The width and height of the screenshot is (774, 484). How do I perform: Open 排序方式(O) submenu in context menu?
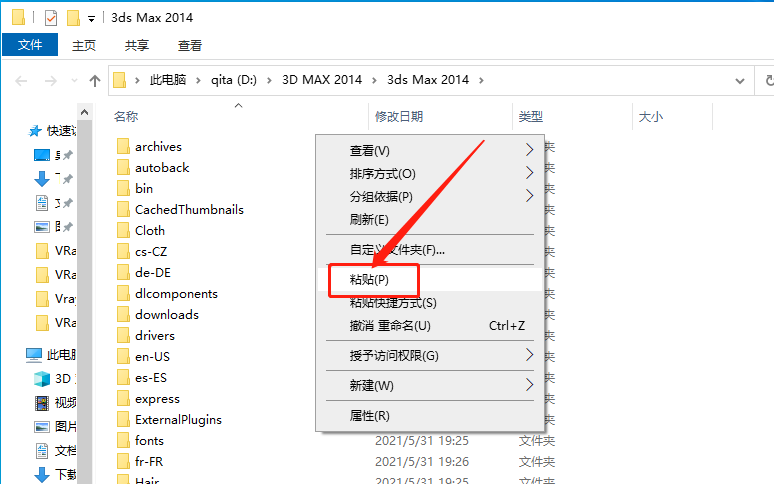pyautogui.click(x=430, y=174)
